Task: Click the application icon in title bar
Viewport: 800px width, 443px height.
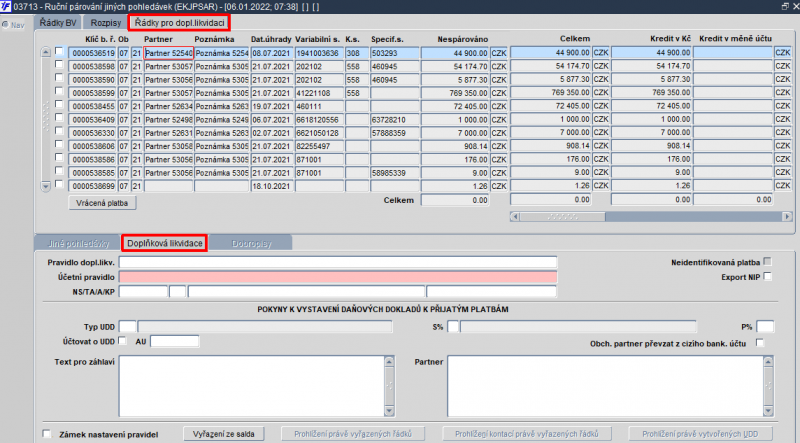Action: click(x=6, y=6)
